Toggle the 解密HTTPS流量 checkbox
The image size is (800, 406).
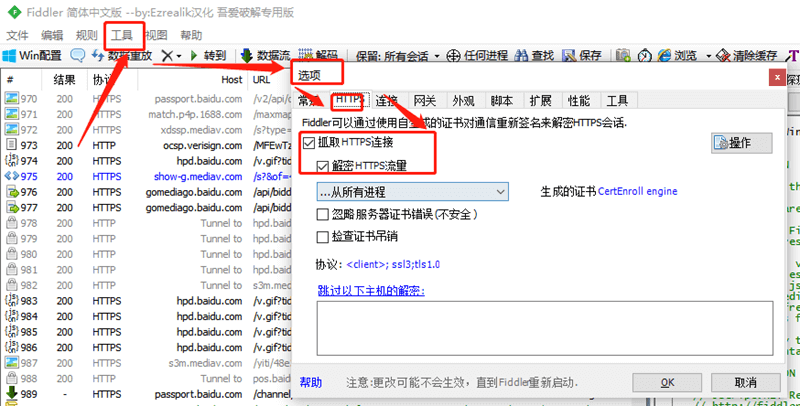pyautogui.click(x=322, y=166)
